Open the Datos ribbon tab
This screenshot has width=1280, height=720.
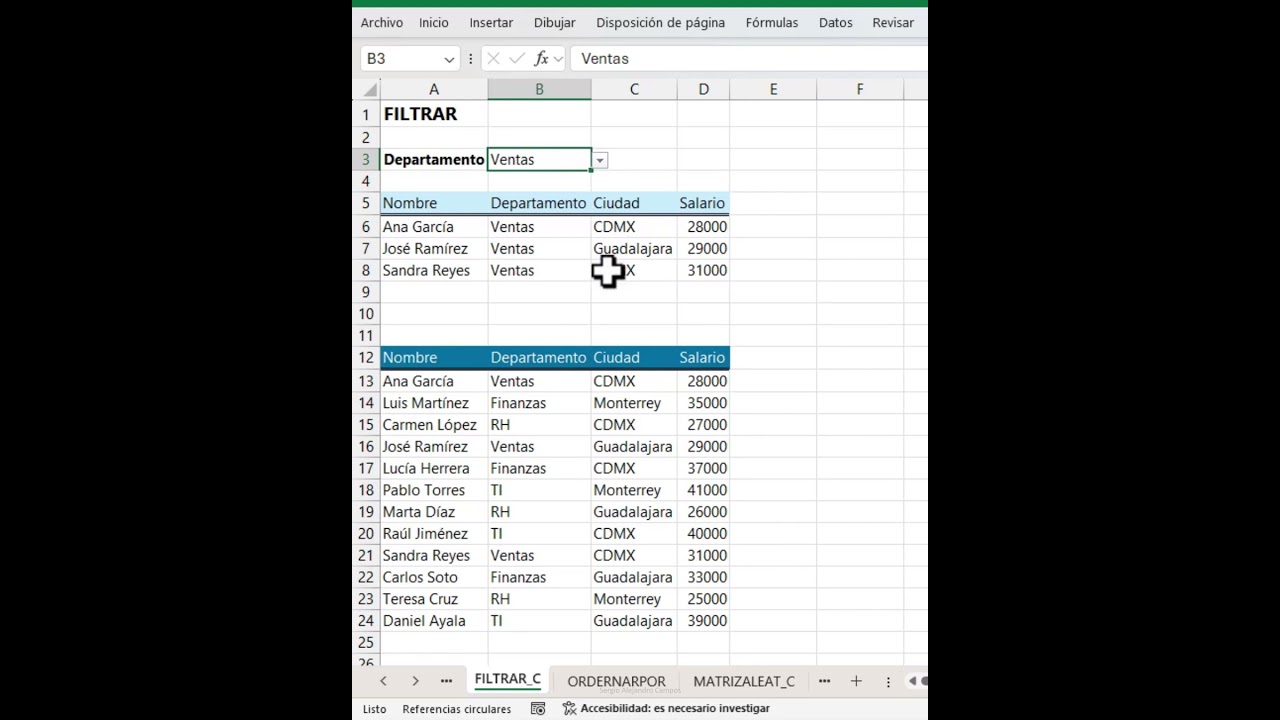(x=836, y=22)
